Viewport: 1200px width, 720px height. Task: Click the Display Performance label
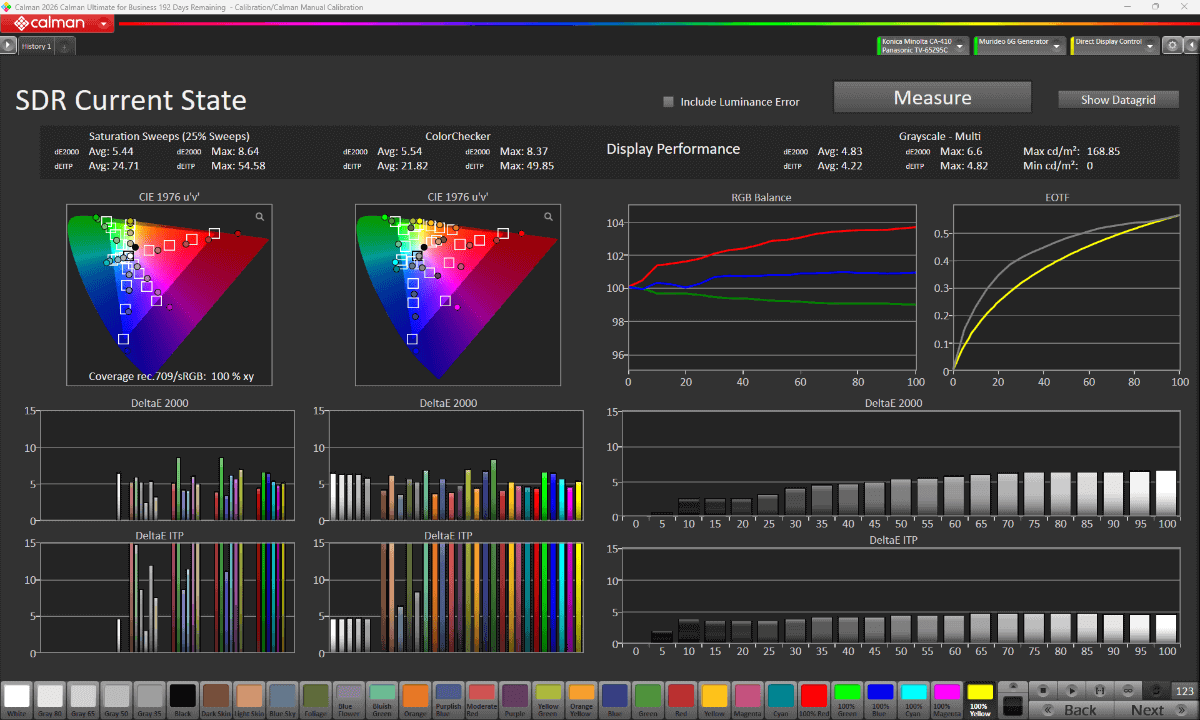click(x=673, y=149)
